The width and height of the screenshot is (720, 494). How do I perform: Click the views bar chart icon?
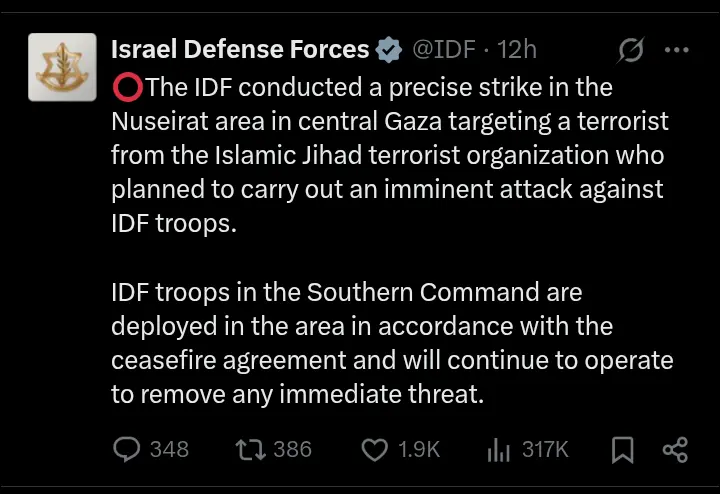(498, 450)
